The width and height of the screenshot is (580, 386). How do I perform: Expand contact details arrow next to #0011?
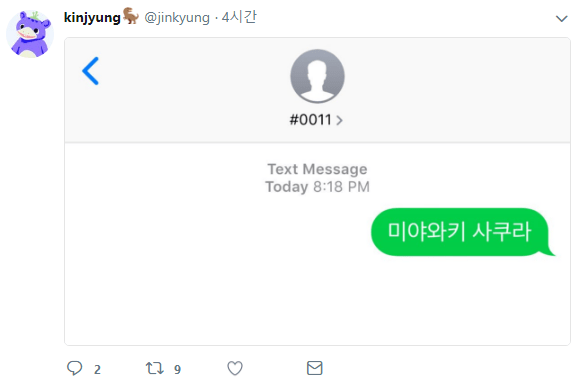pyautogui.click(x=339, y=120)
